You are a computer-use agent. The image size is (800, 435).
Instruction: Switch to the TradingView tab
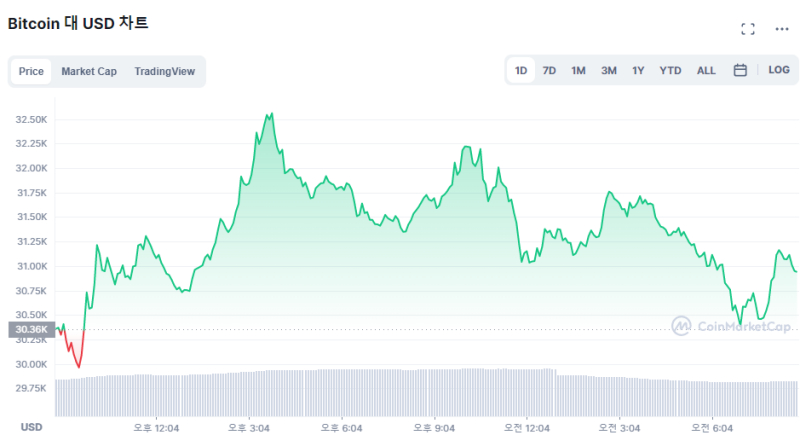165,71
